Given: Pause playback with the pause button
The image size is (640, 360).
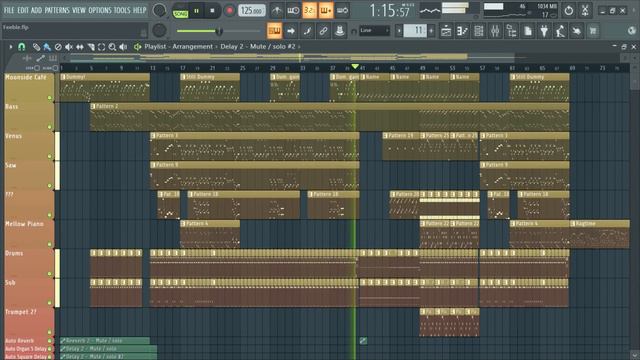Looking at the screenshot, I should pyautogui.click(x=196, y=11).
